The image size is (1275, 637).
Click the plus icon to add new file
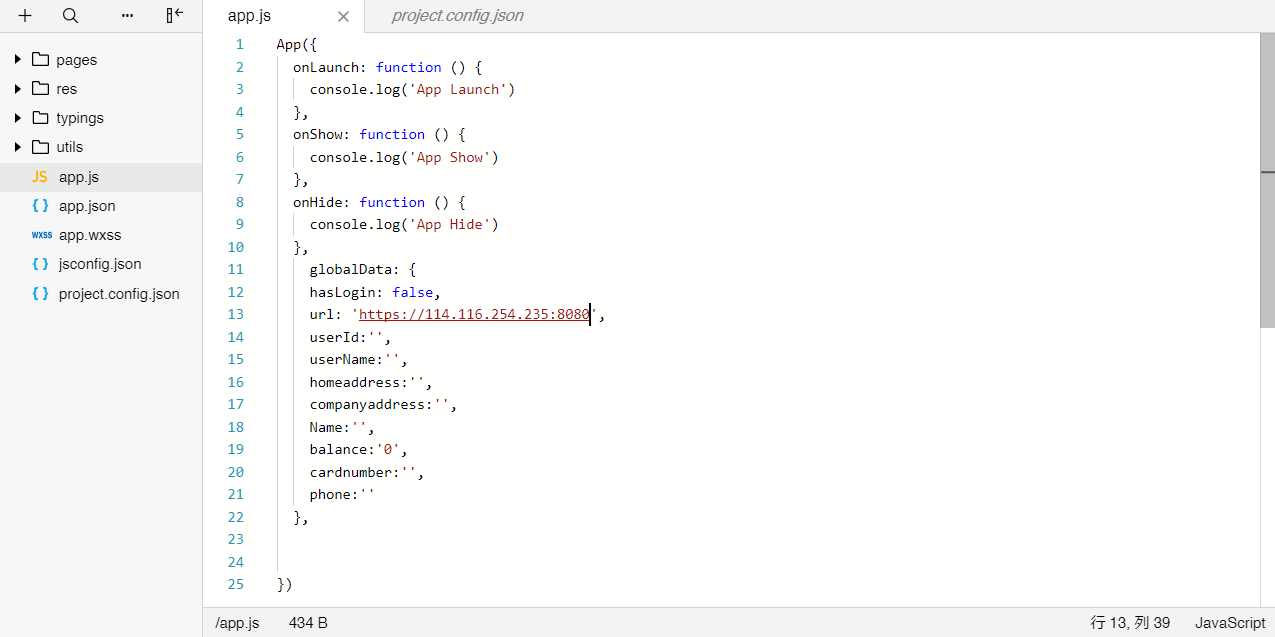click(x=25, y=16)
